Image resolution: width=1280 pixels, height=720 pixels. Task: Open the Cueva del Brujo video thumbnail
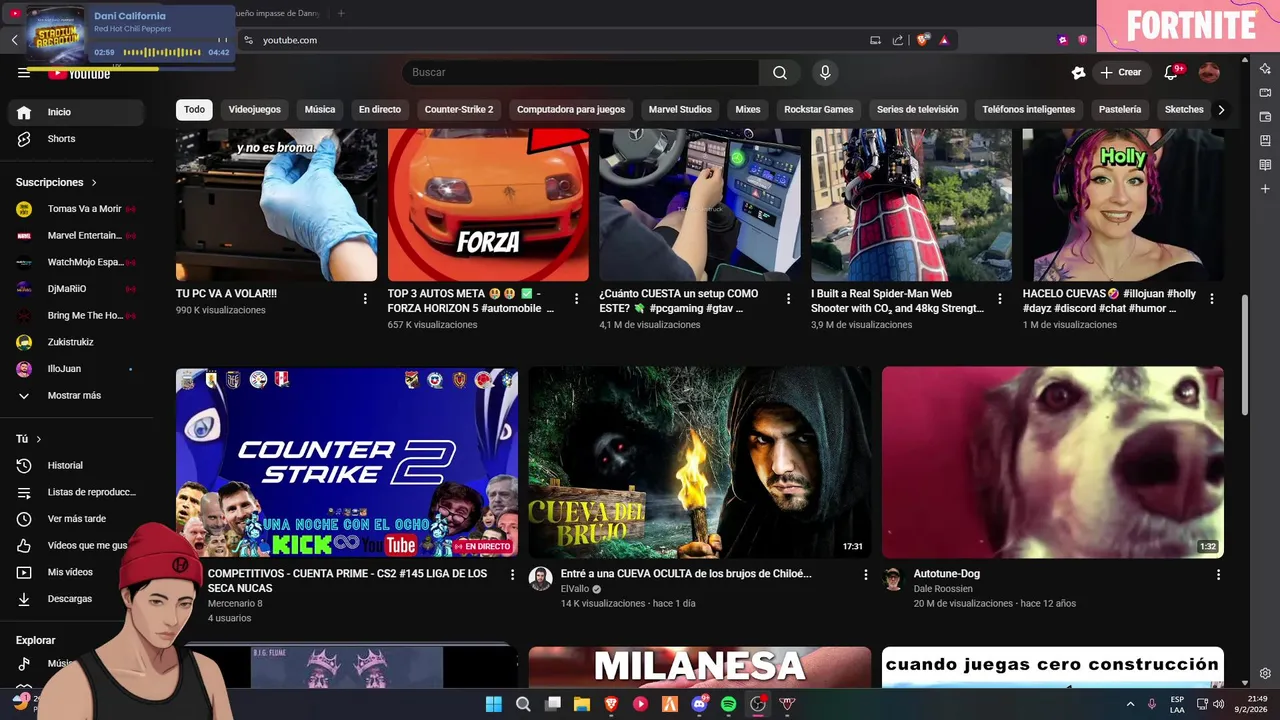coord(700,462)
